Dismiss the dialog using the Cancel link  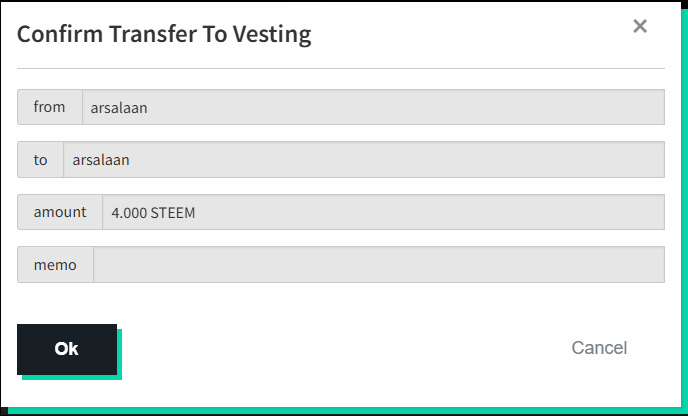click(598, 348)
